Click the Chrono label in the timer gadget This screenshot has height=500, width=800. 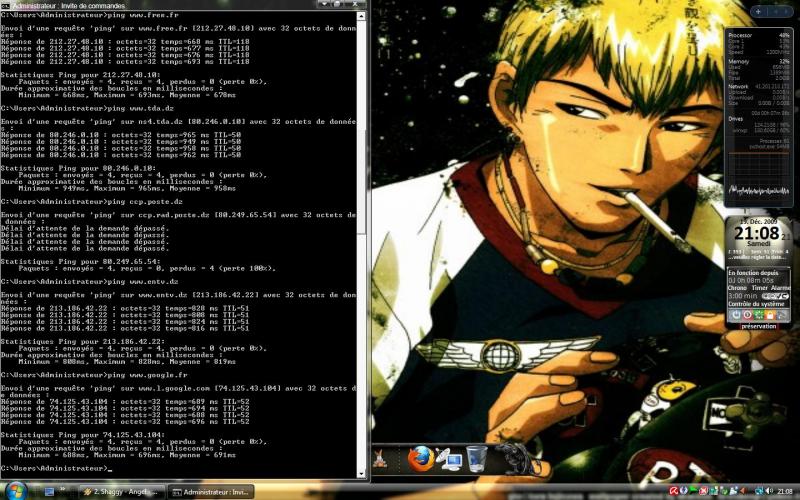coord(738,286)
